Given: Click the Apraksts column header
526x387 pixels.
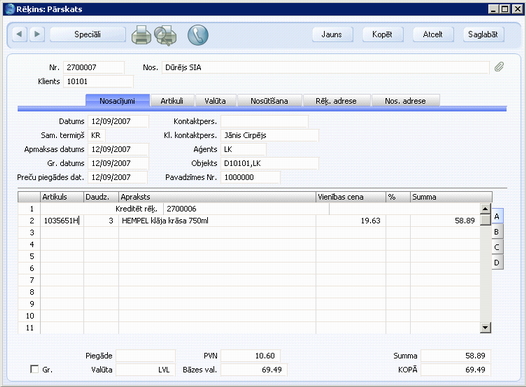Looking at the screenshot, I should point(217,197).
